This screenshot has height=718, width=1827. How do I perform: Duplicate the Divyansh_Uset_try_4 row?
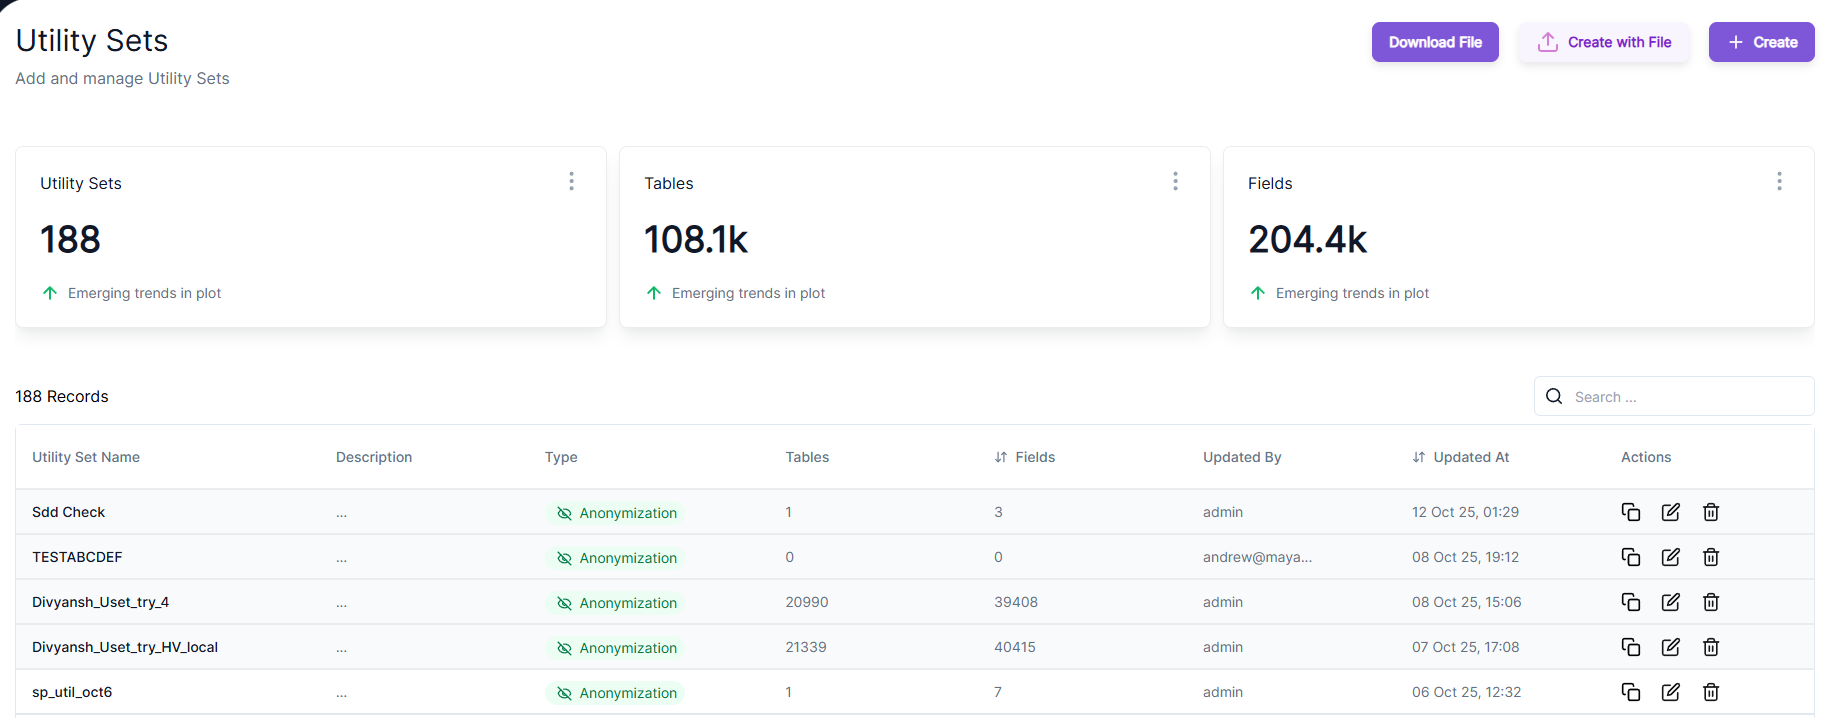(1630, 602)
